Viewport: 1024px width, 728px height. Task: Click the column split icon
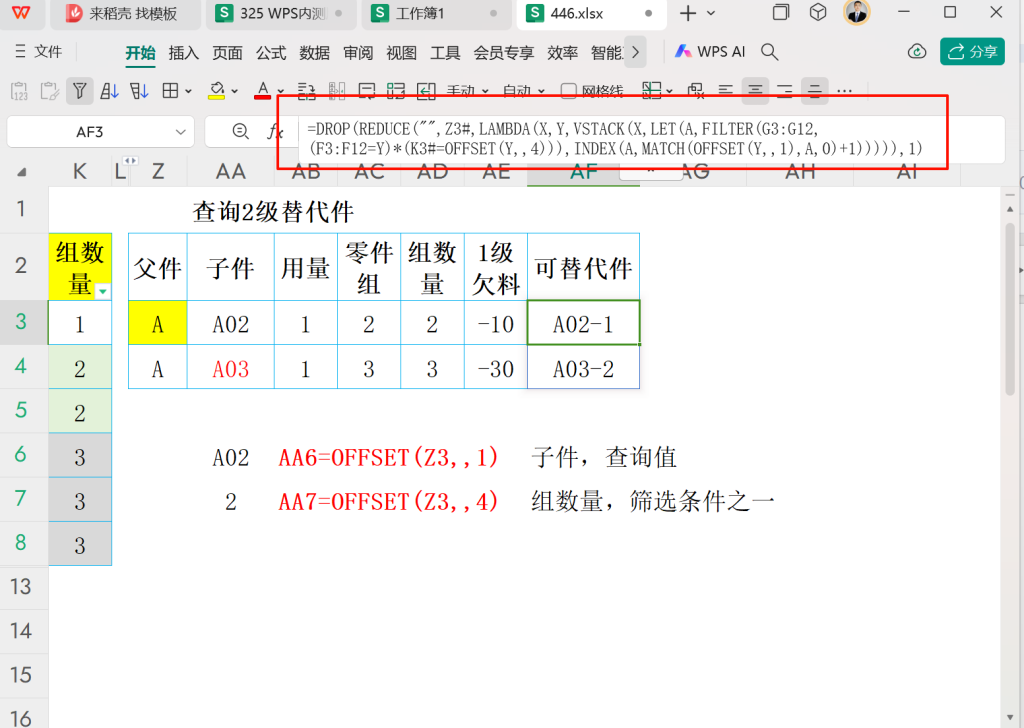336,91
